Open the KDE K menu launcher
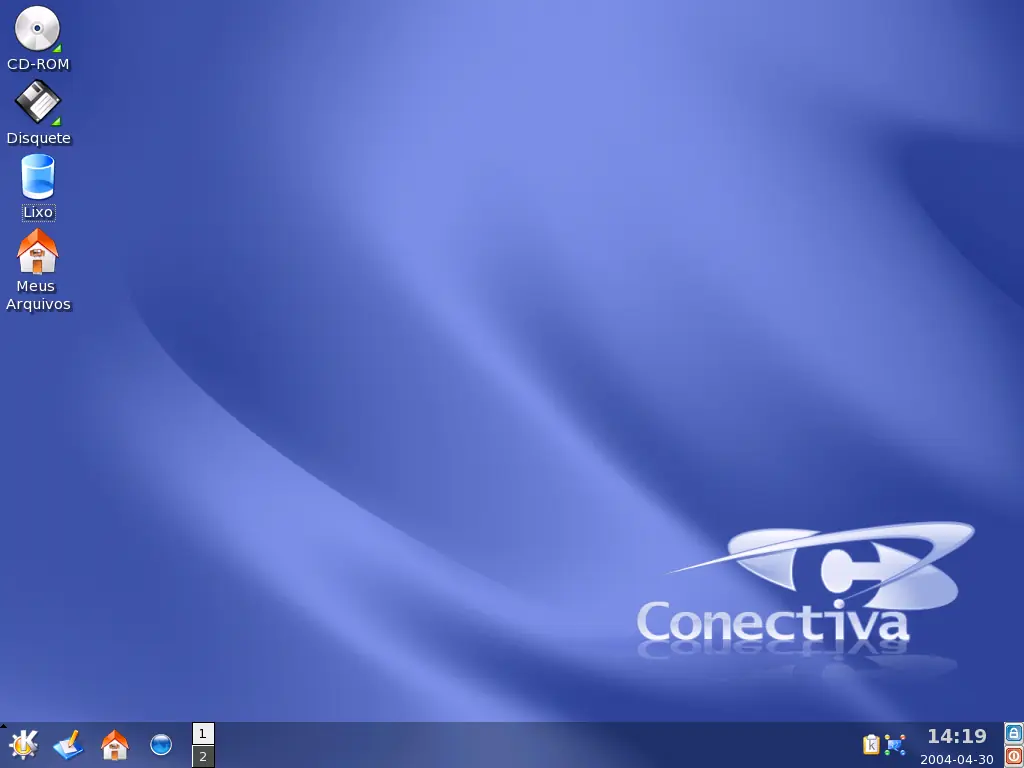 (24, 744)
